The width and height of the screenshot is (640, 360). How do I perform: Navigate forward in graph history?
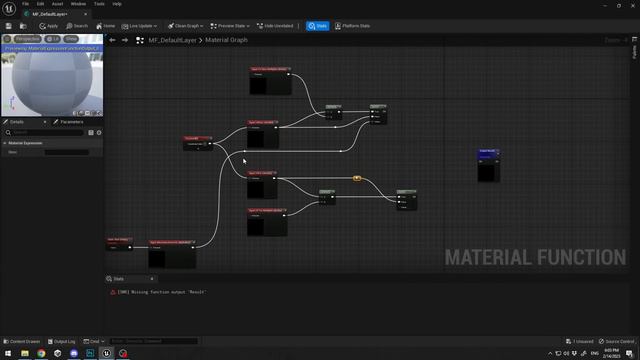coord(125,40)
